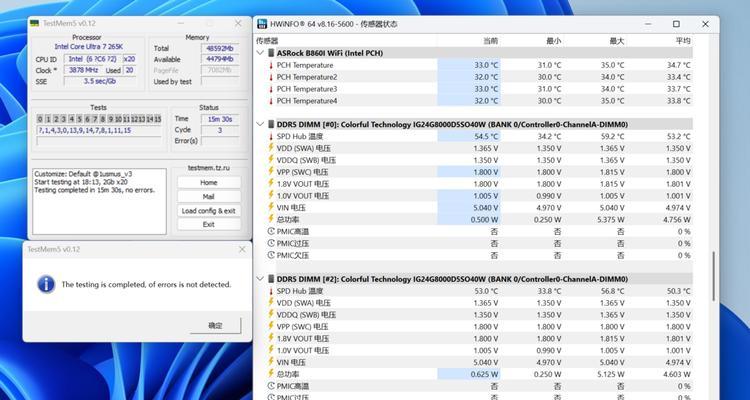
Task: Click the 'Testing completed in 15m 30s' log line
Action: pyautogui.click(x=95, y=190)
